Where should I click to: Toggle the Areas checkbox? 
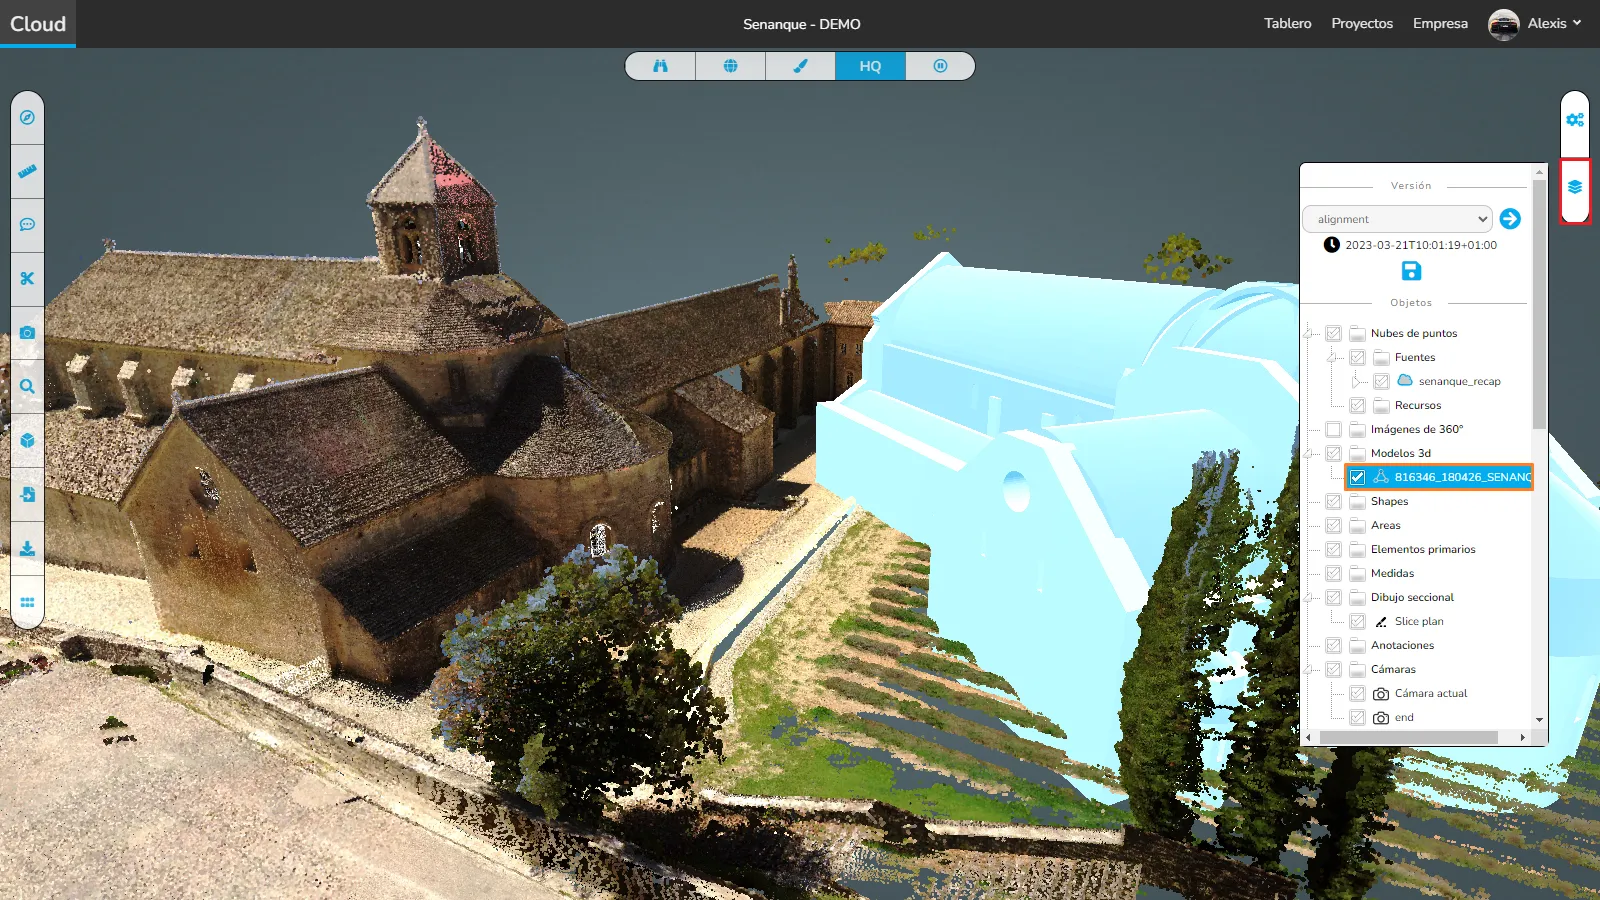click(1333, 525)
